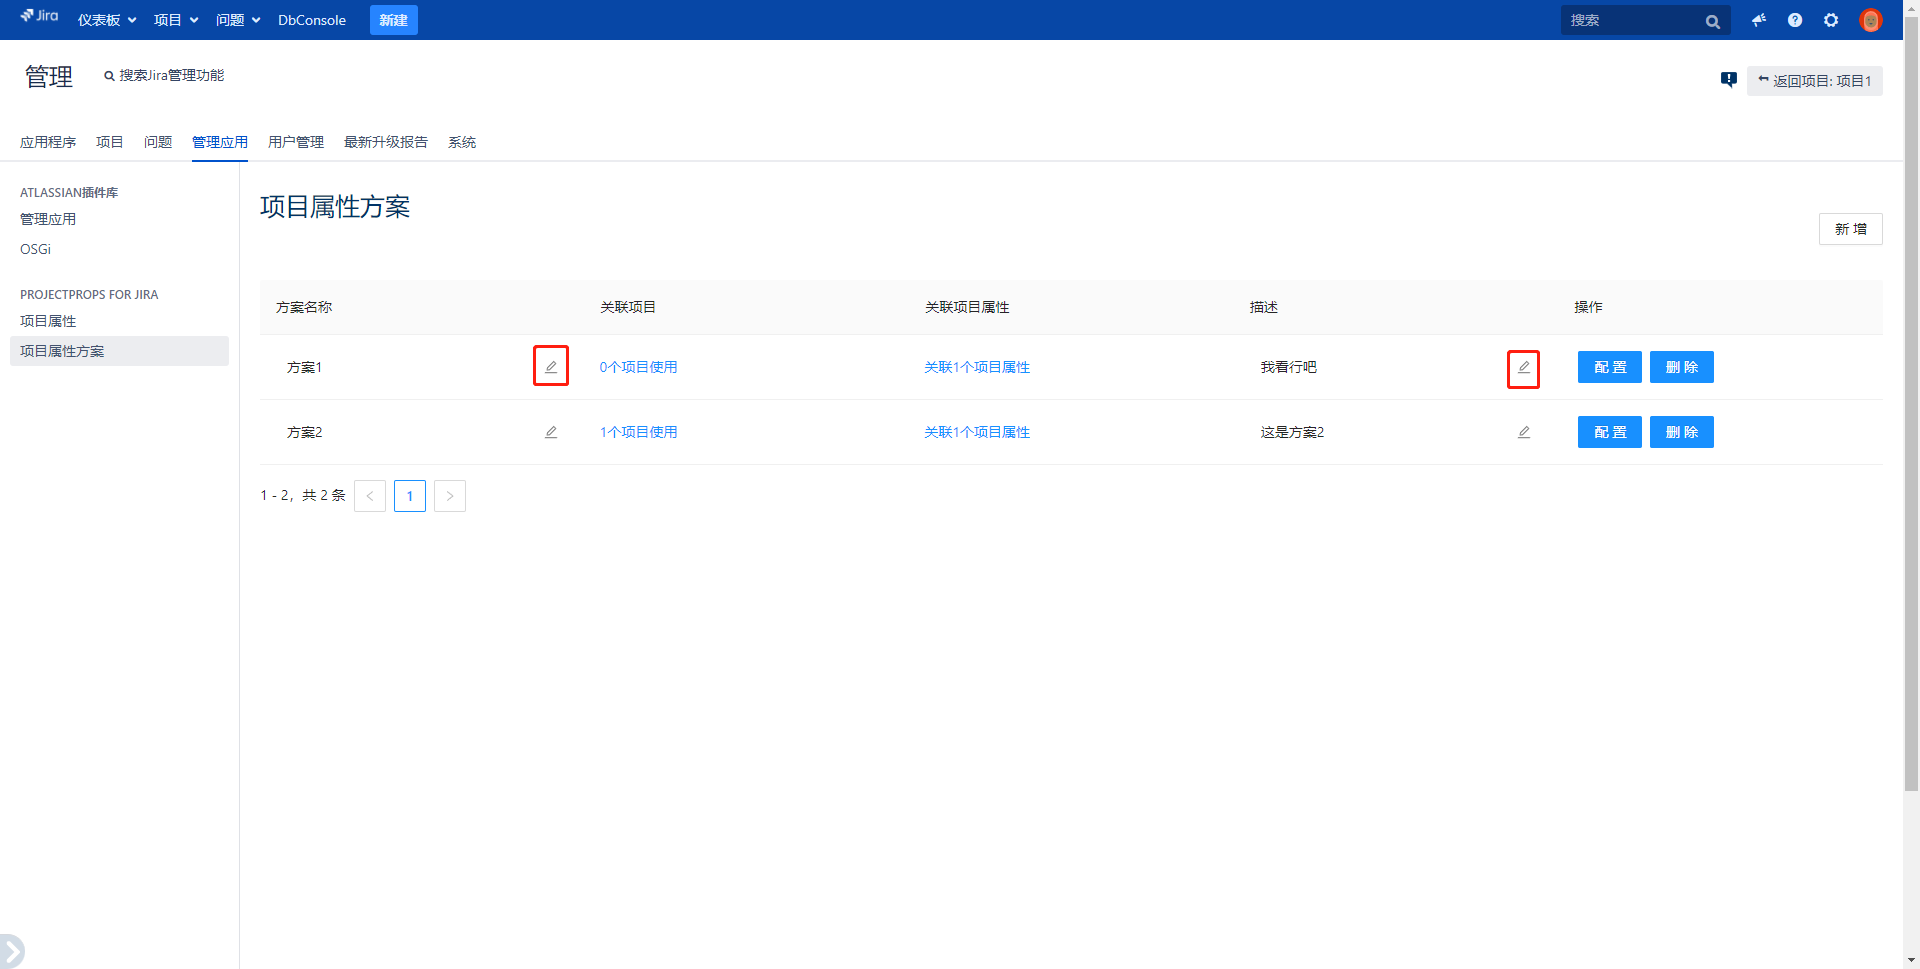This screenshot has height=969, width=1920.
Task: Open the 项目 dropdown in top navigation
Action: pos(176,20)
